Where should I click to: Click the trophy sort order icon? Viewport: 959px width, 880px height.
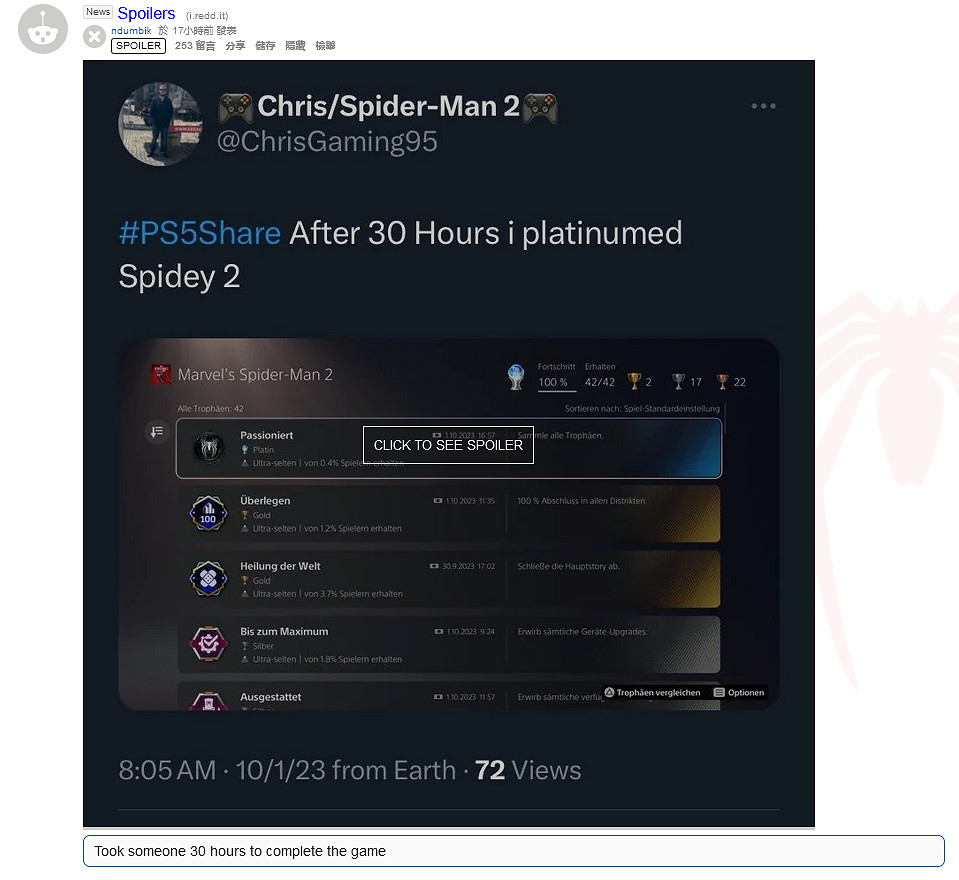(x=157, y=432)
